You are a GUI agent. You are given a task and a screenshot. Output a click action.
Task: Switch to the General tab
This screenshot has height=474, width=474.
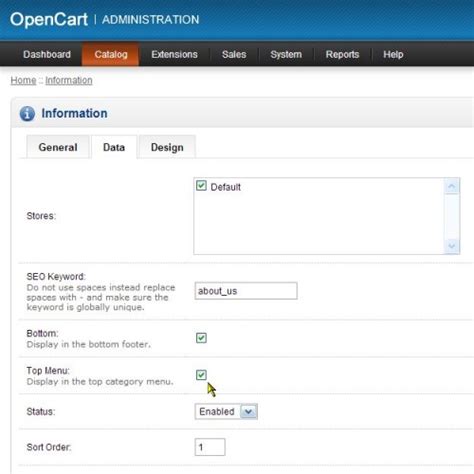pos(58,147)
